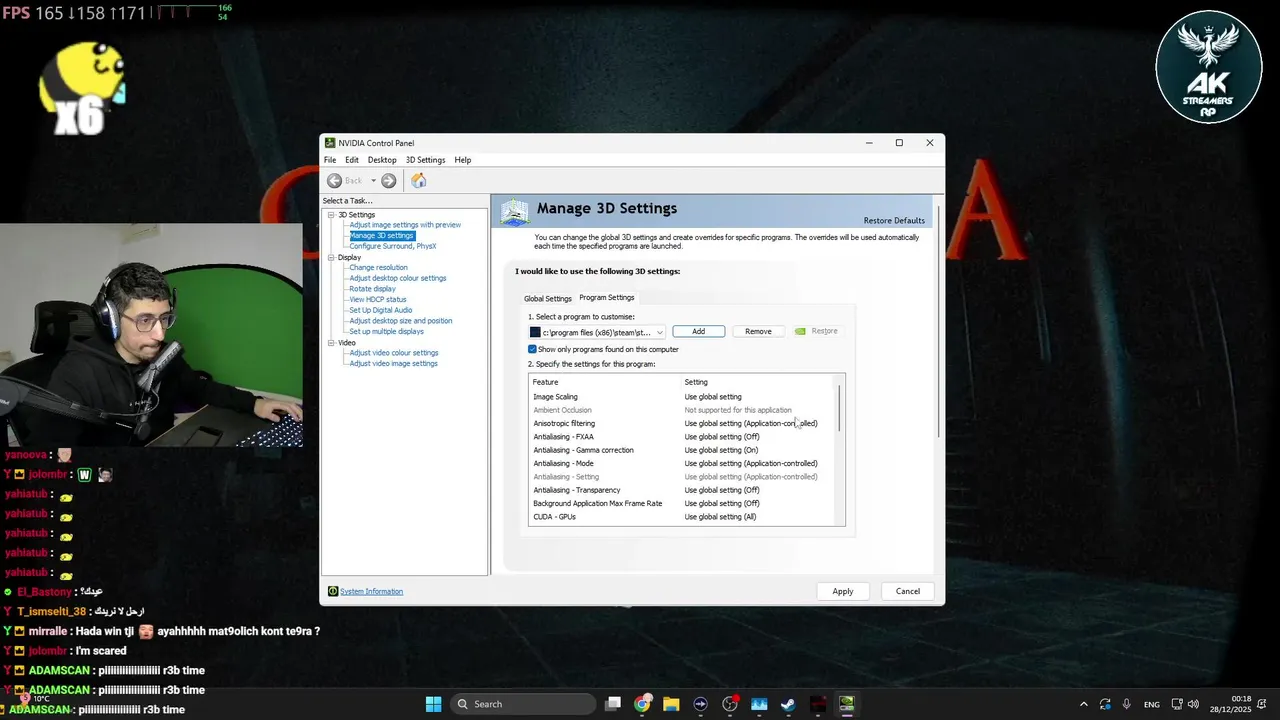Select Adjust desktop size and position
The width and height of the screenshot is (1280, 720).
point(401,321)
